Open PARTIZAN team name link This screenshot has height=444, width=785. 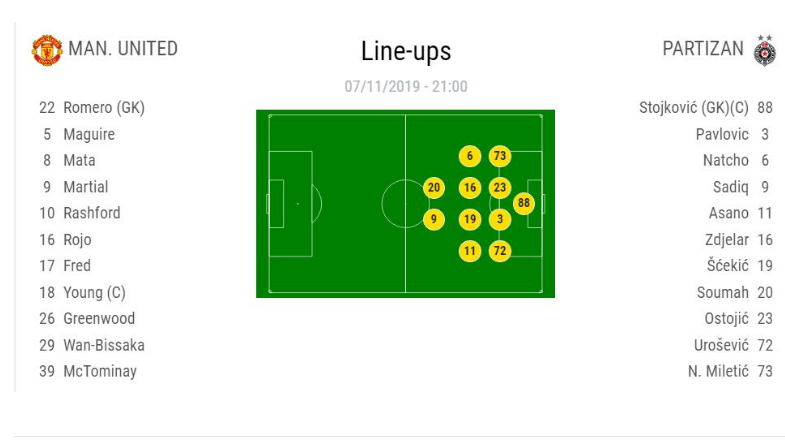[703, 49]
